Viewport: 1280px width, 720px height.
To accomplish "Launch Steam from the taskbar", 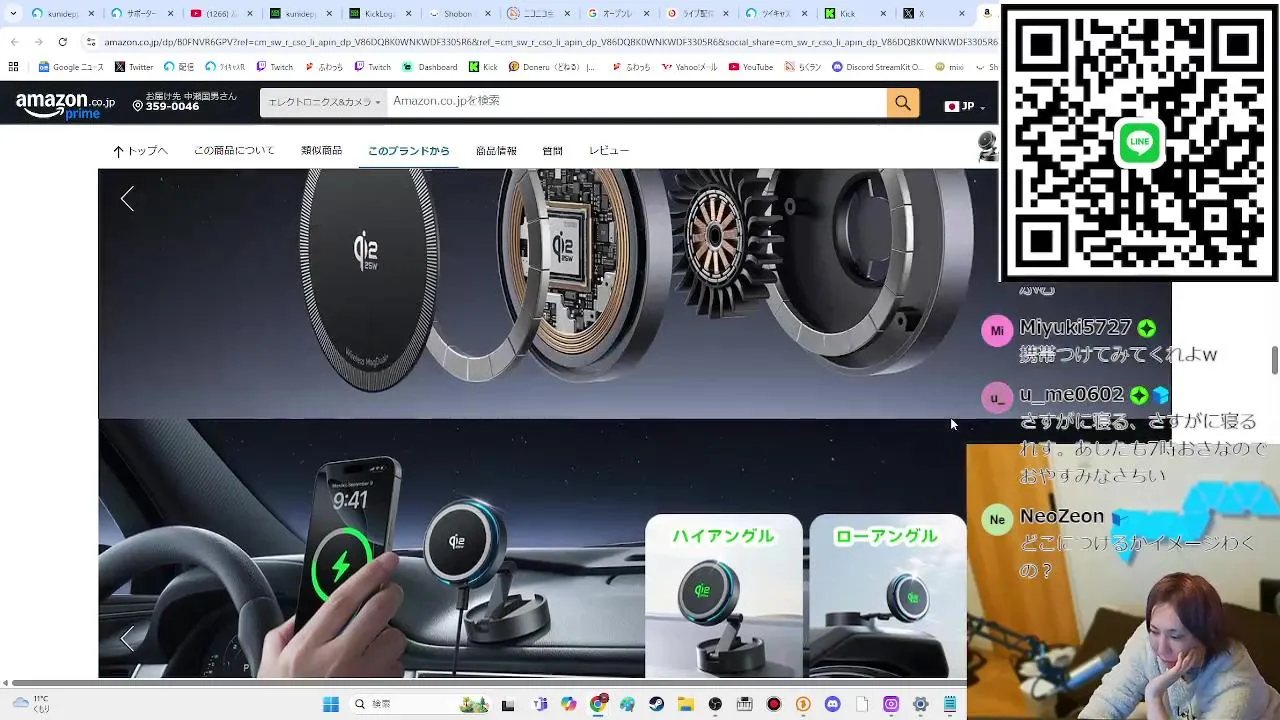I will [657, 704].
